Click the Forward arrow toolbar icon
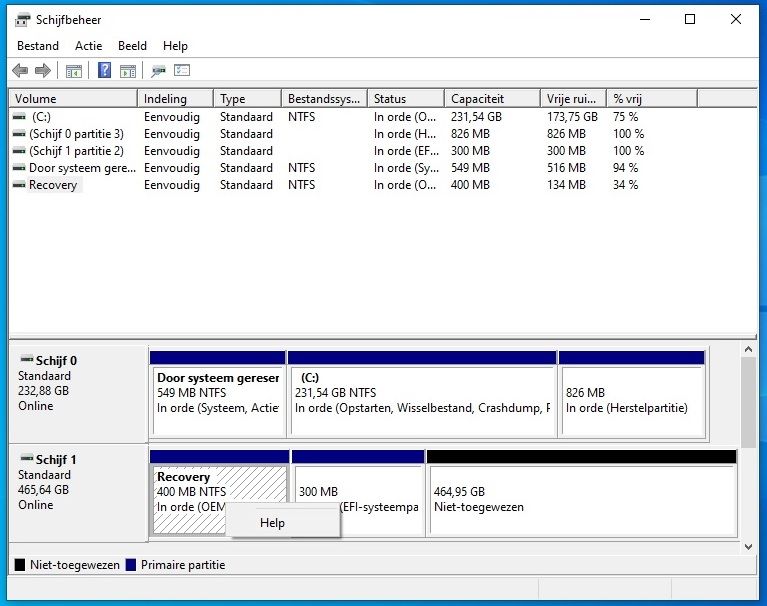The image size is (767, 606). (43, 70)
